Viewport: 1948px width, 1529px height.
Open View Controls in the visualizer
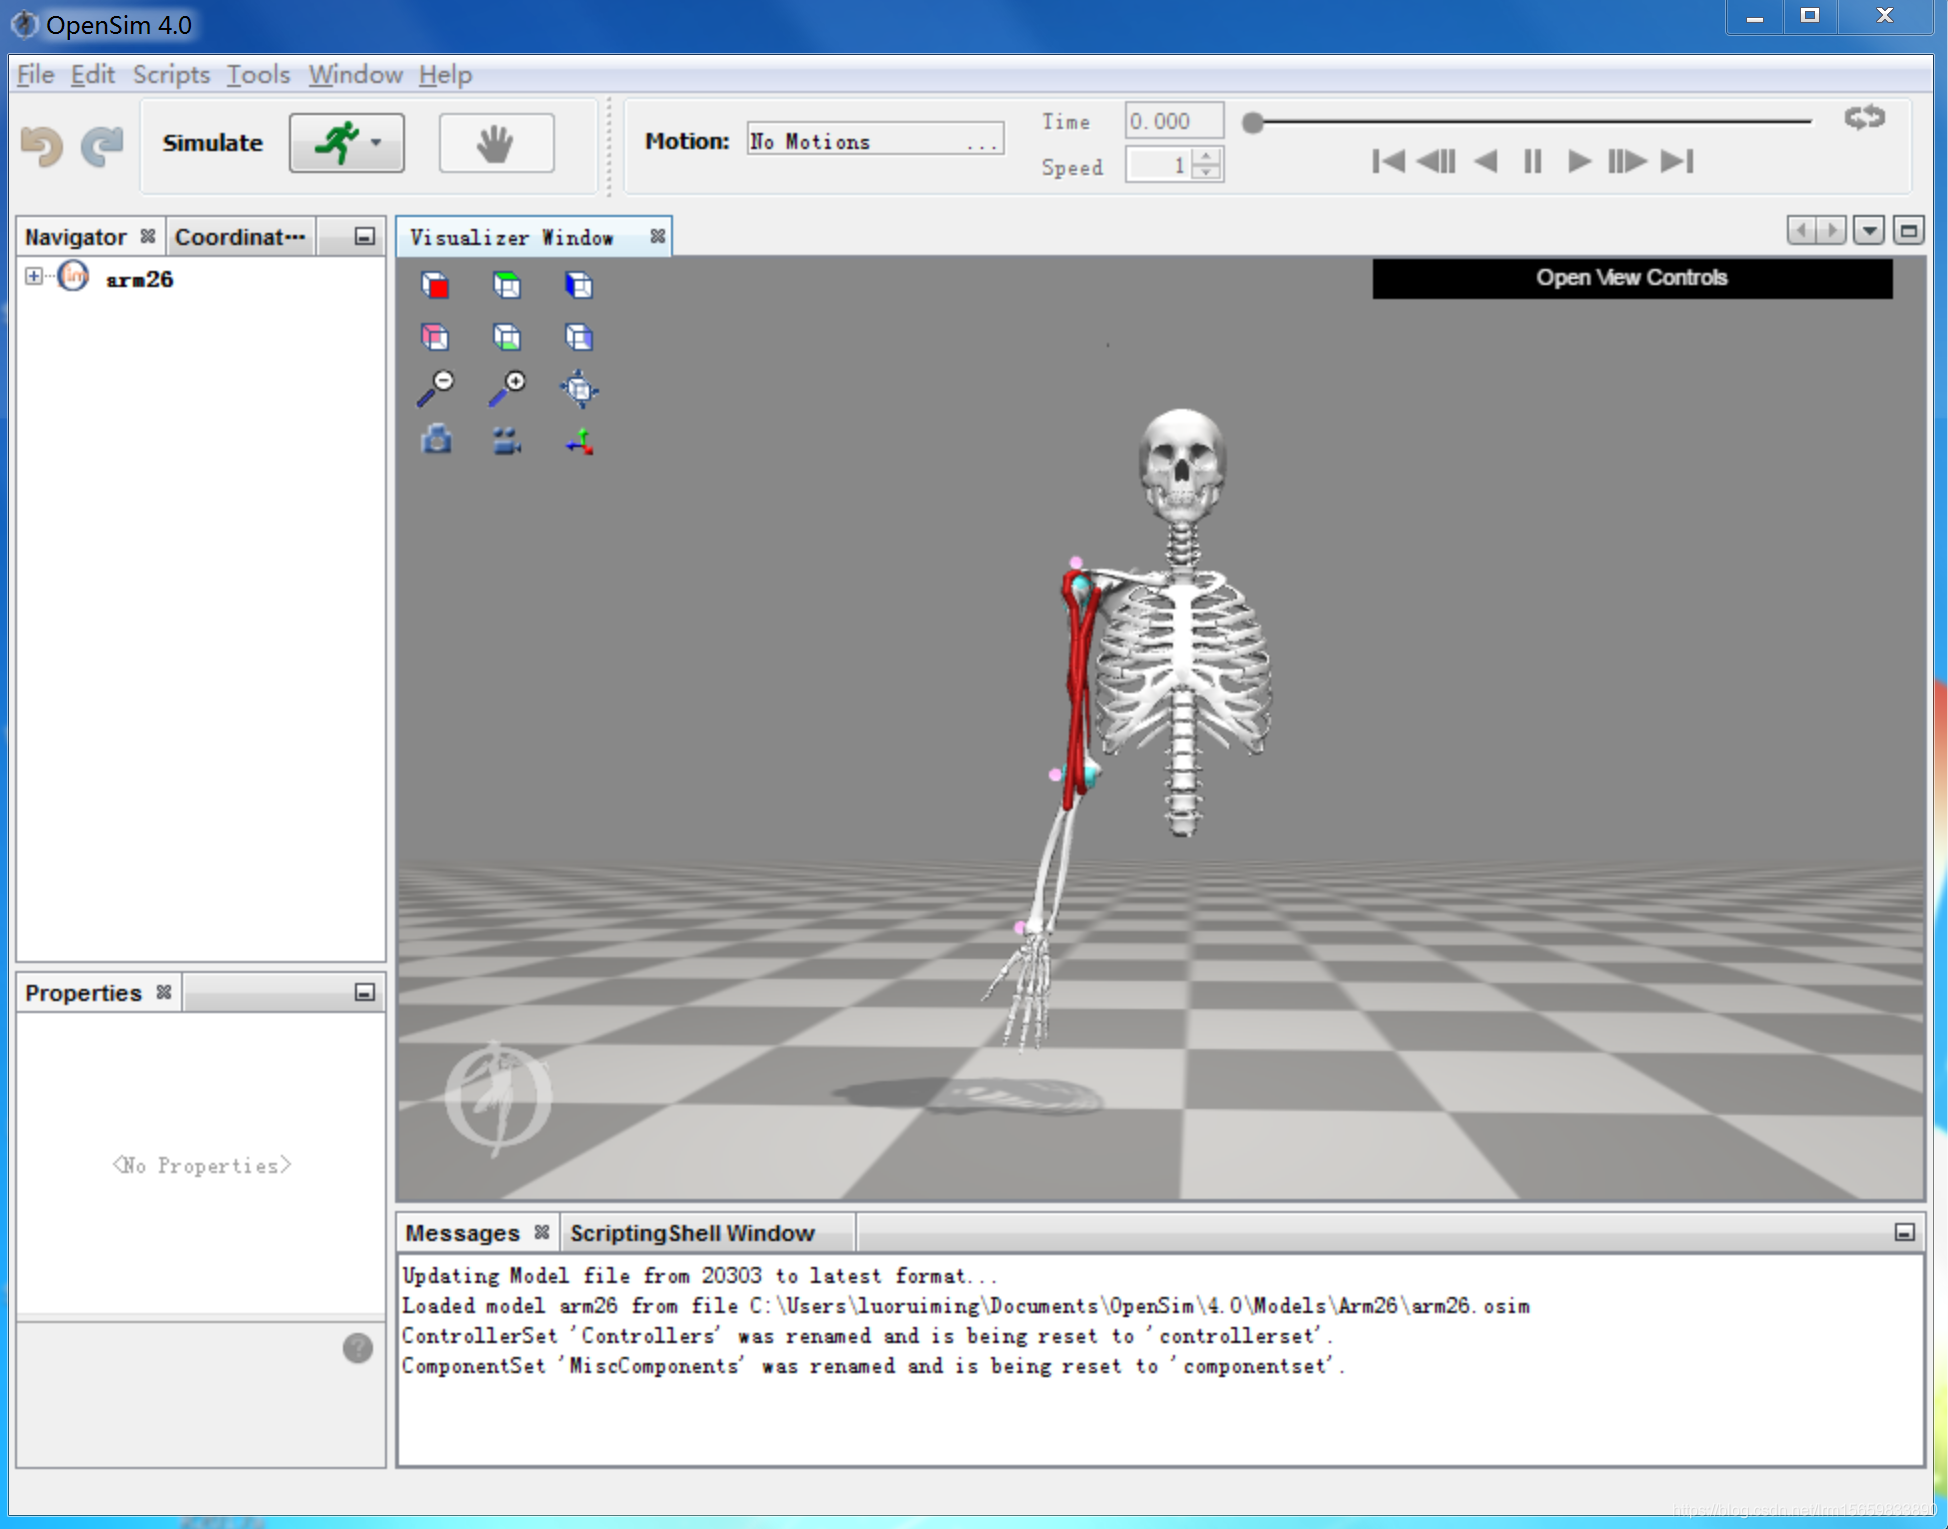[x=1631, y=277]
